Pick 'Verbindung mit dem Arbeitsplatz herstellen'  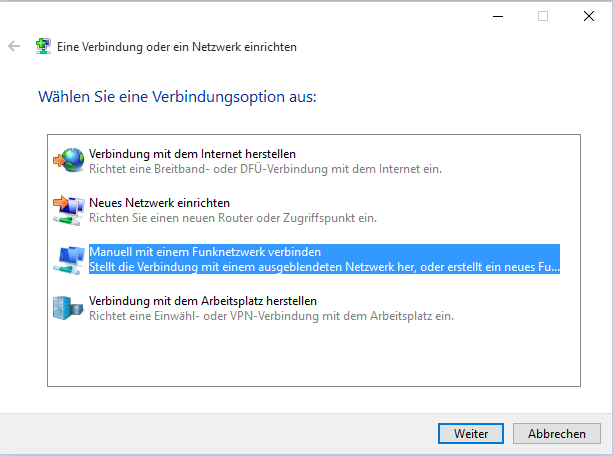pos(202,301)
